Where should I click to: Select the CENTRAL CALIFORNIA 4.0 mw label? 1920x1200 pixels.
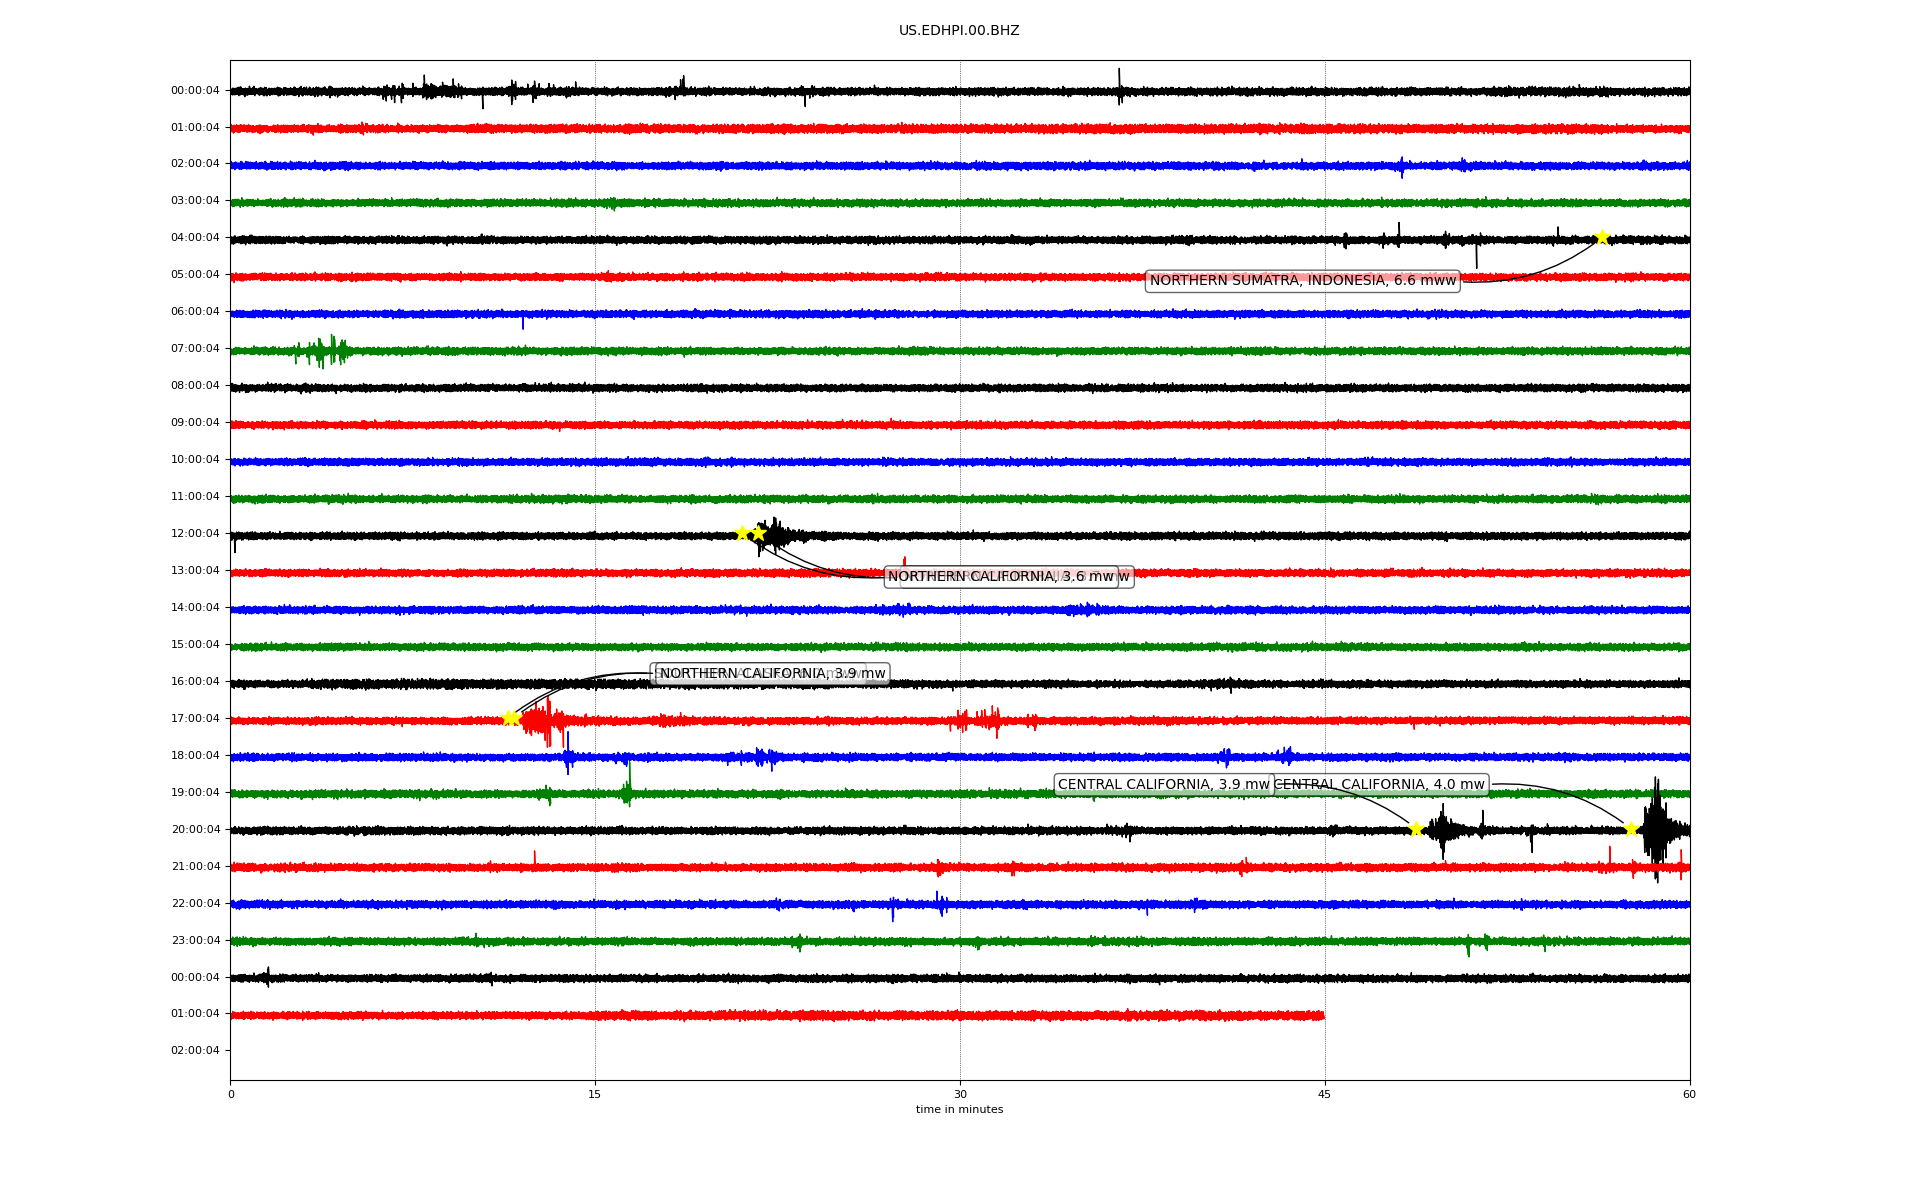pyautogui.click(x=1380, y=785)
